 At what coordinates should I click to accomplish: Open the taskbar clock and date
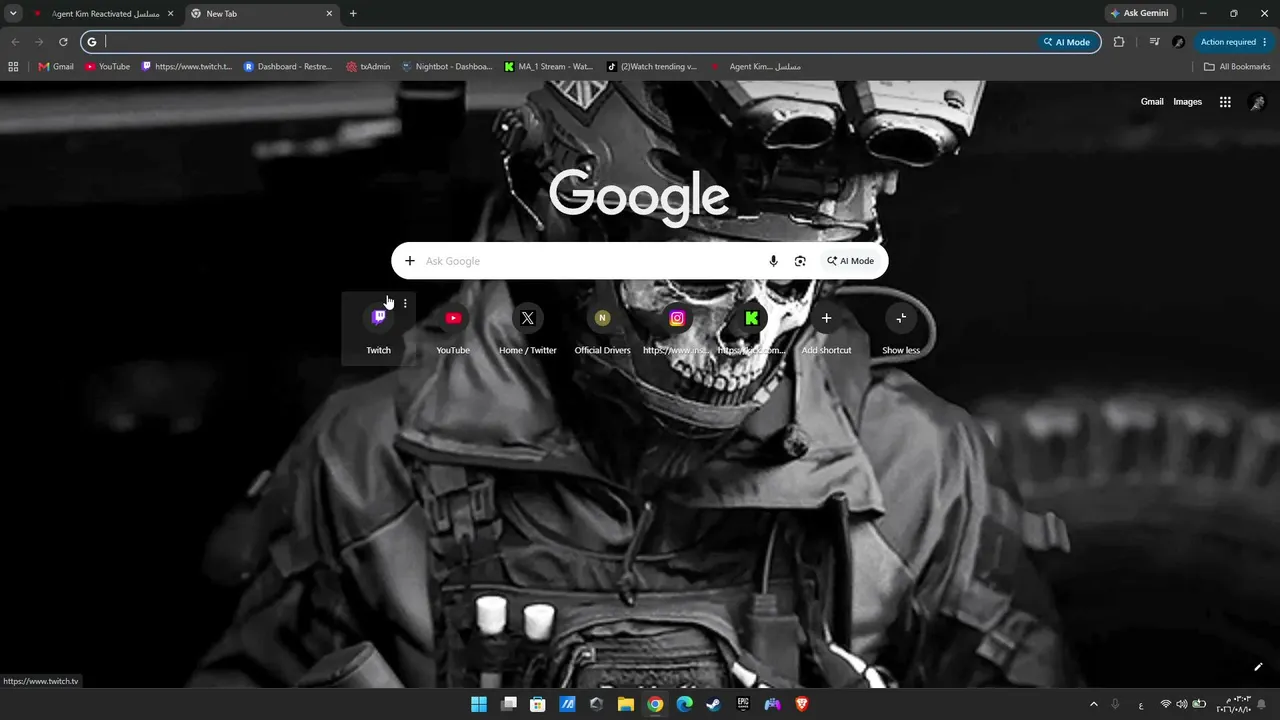1233,704
